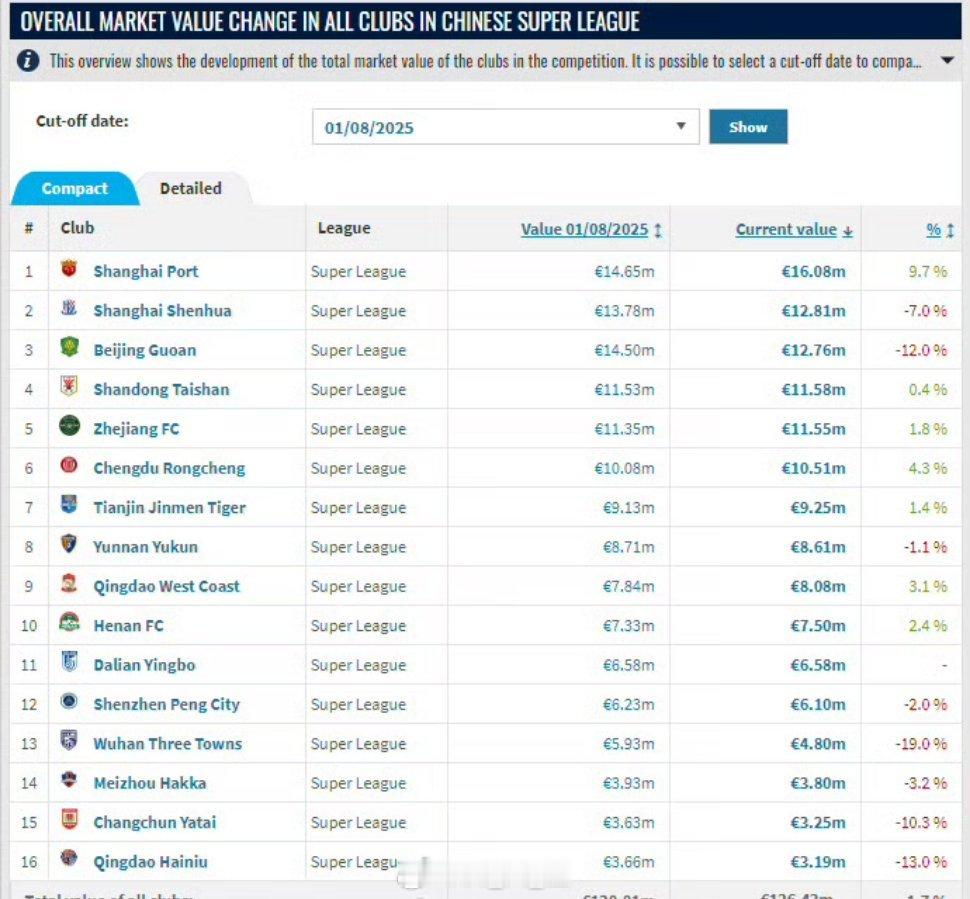
Task: Click Shanghai Port current value €16.08m
Action: [813, 272]
